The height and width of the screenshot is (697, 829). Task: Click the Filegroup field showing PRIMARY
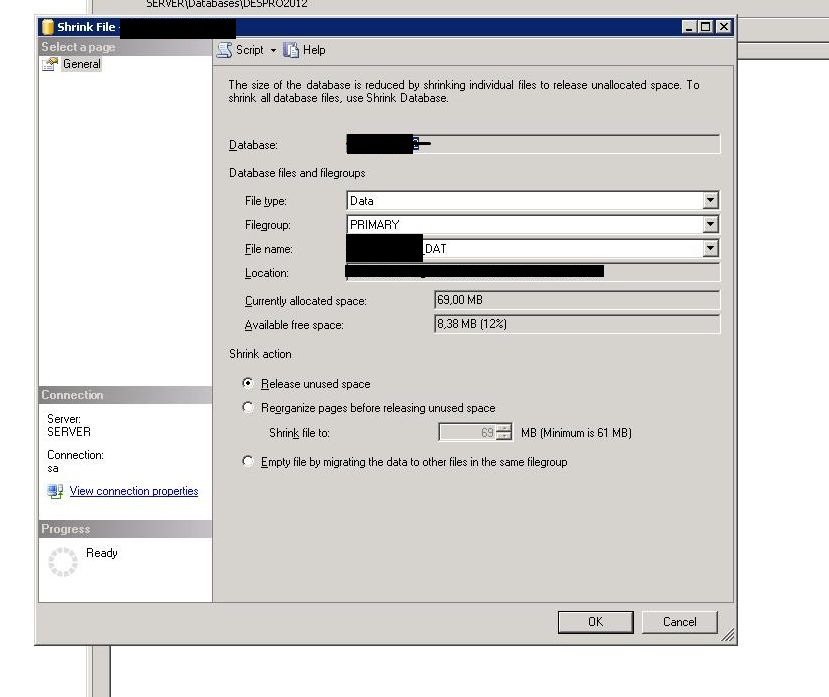coord(532,224)
